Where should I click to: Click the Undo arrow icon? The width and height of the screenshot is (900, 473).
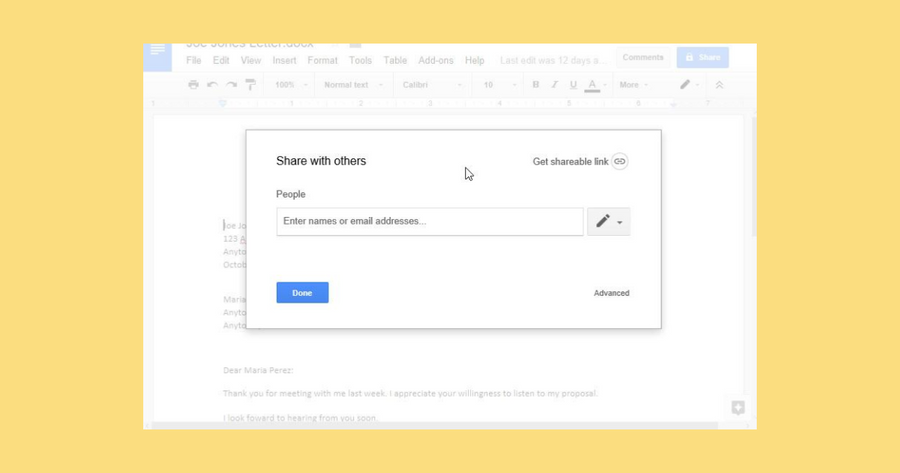pyautogui.click(x=212, y=85)
